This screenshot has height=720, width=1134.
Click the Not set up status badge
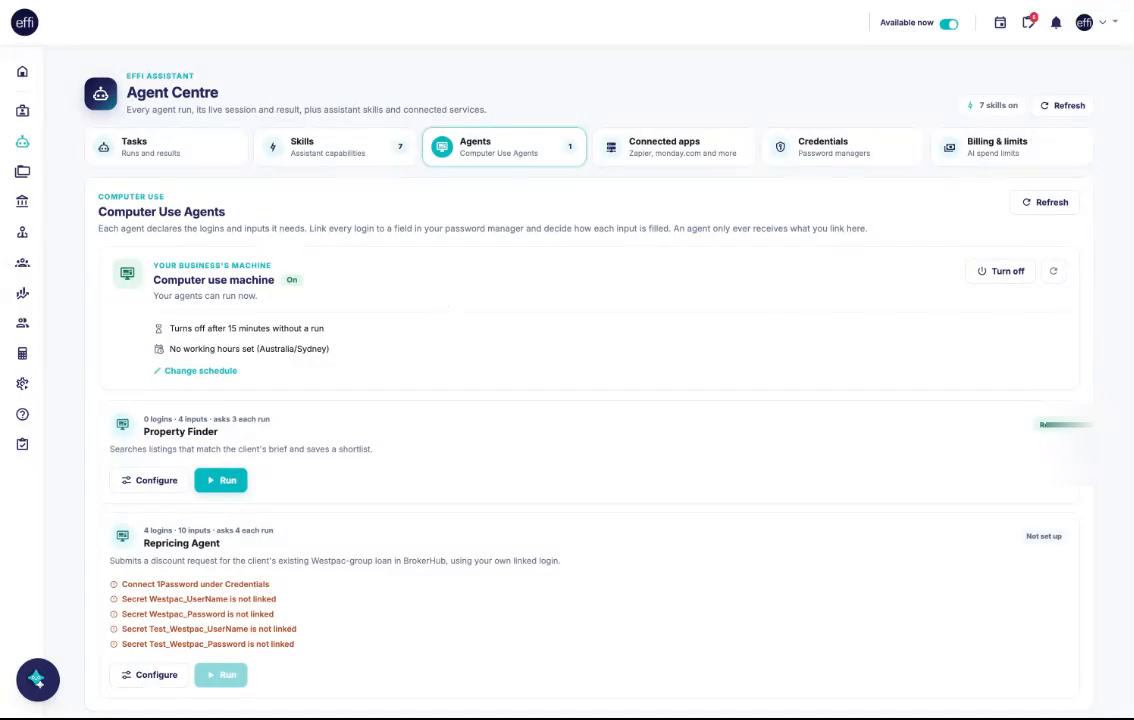[1044, 536]
